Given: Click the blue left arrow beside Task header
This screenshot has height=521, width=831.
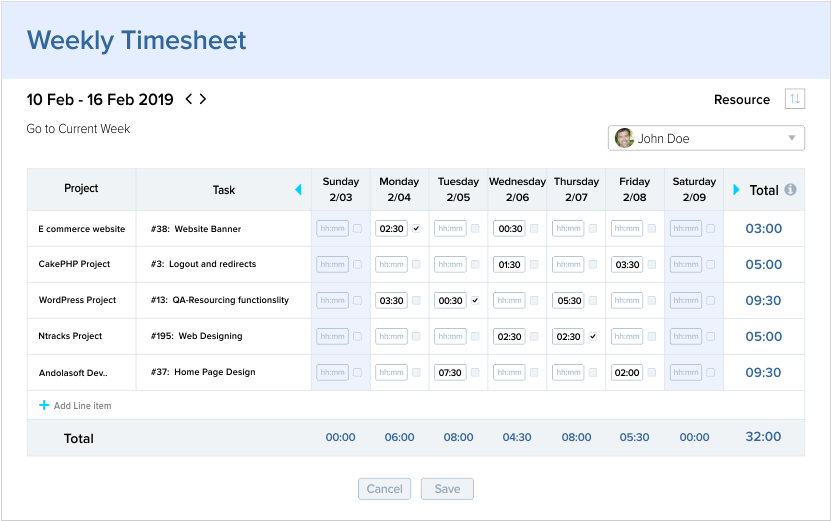Looking at the screenshot, I should (x=298, y=189).
